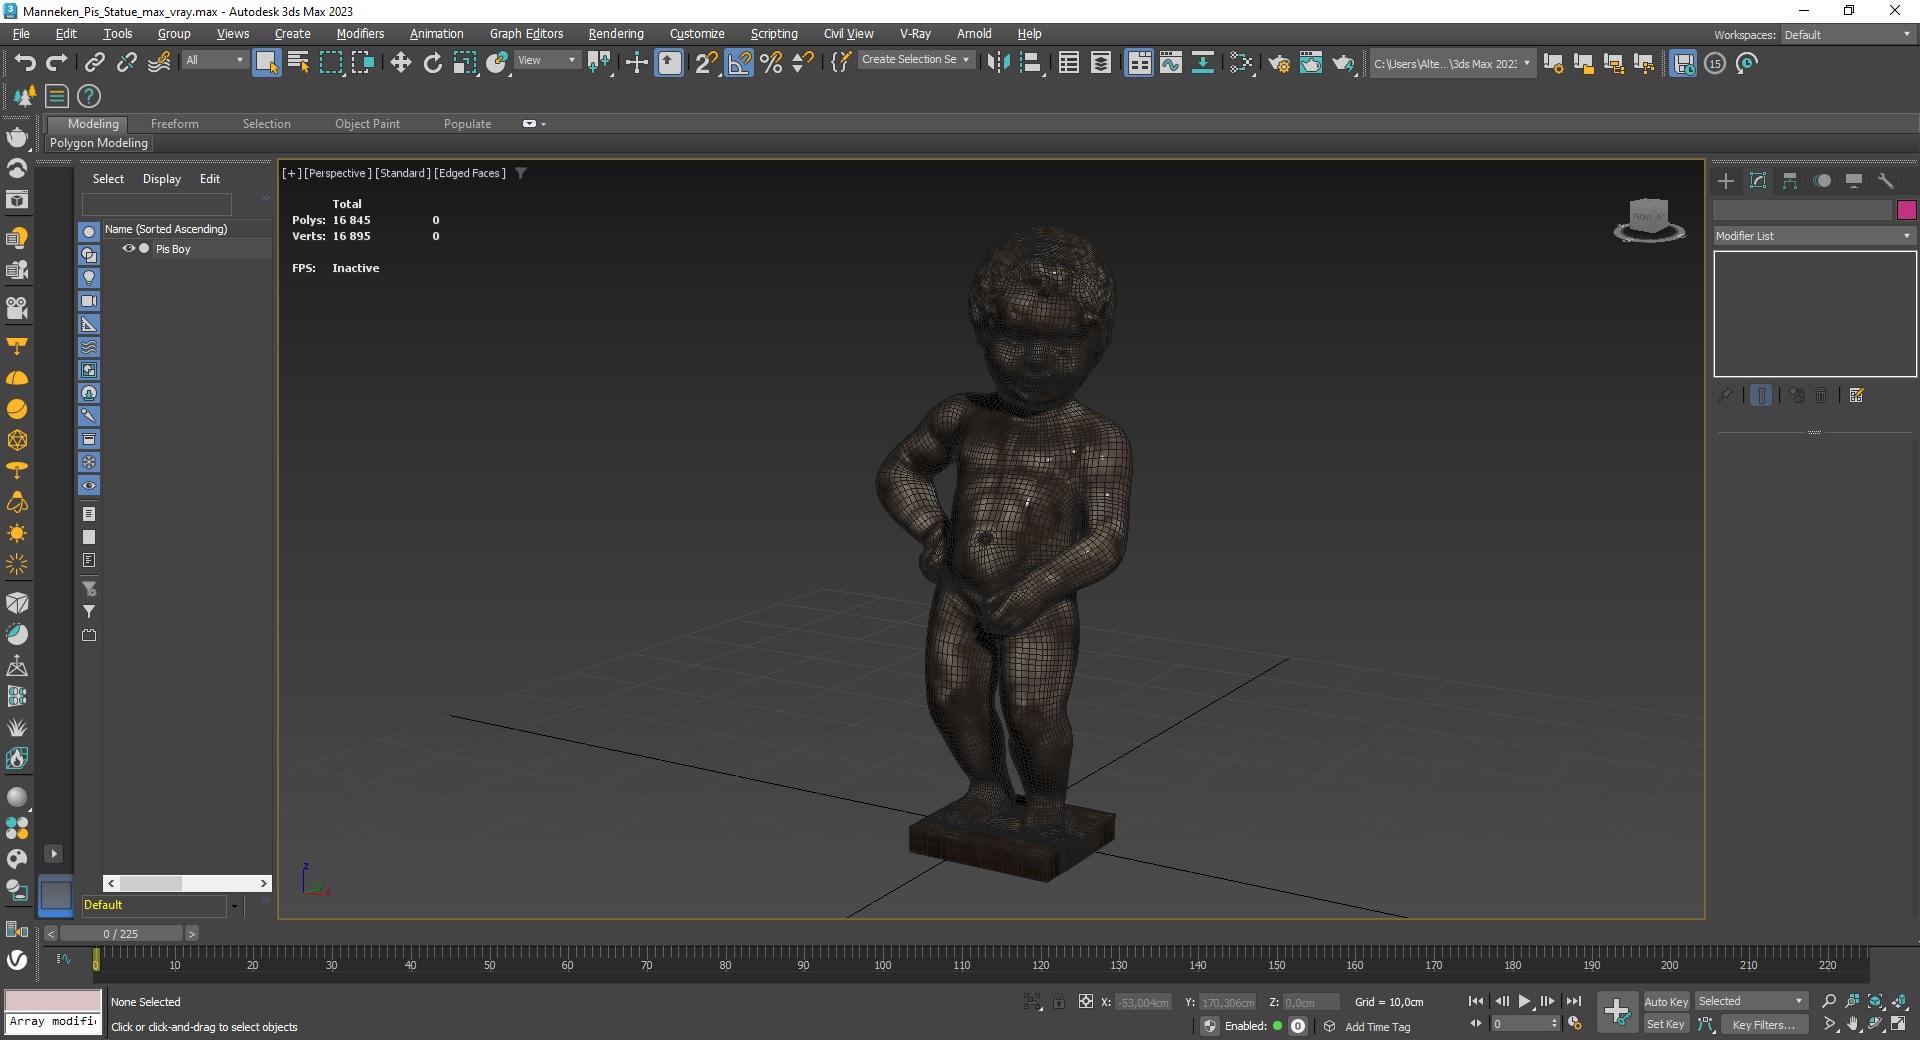The width and height of the screenshot is (1920, 1040).
Task: Open the Modifiers menu
Action: (x=360, y=34)
